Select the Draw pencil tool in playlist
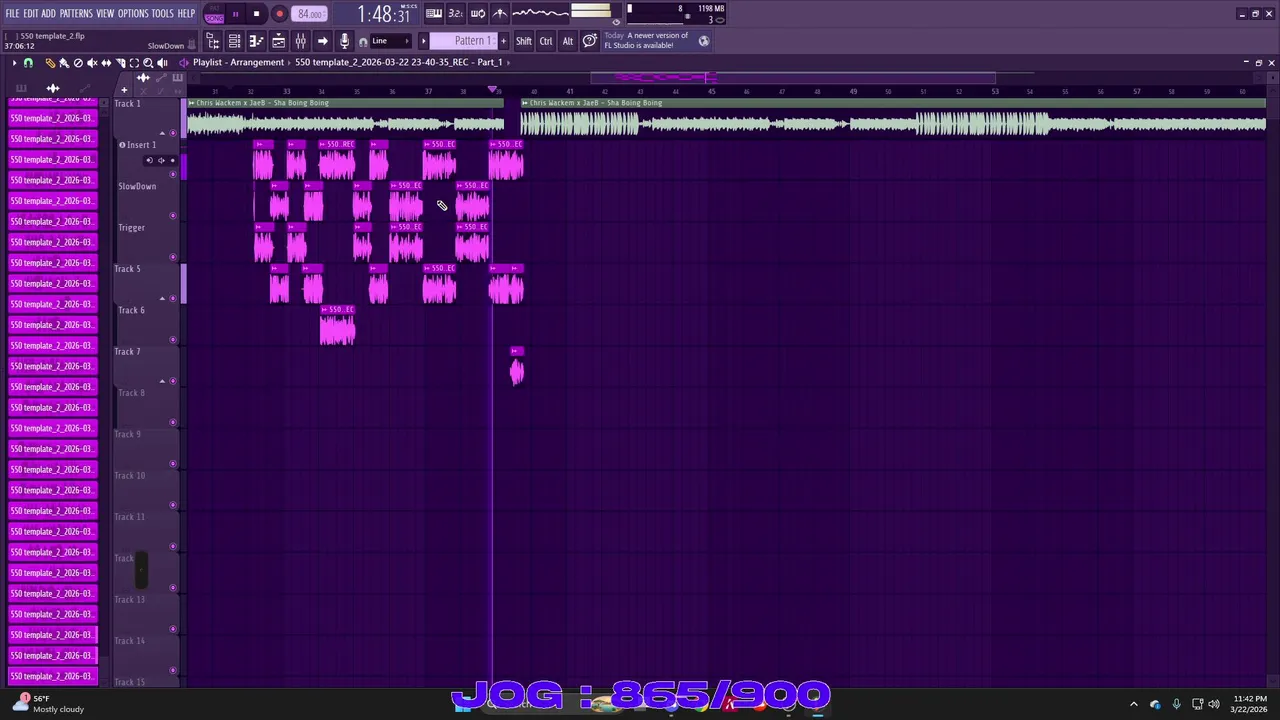1280x720 pixels. tap(50, 63)
